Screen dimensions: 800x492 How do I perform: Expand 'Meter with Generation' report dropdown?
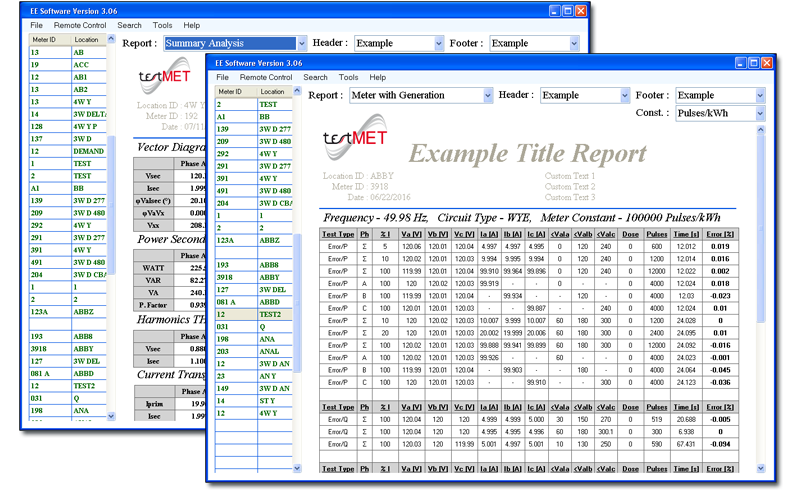(488, 95)
